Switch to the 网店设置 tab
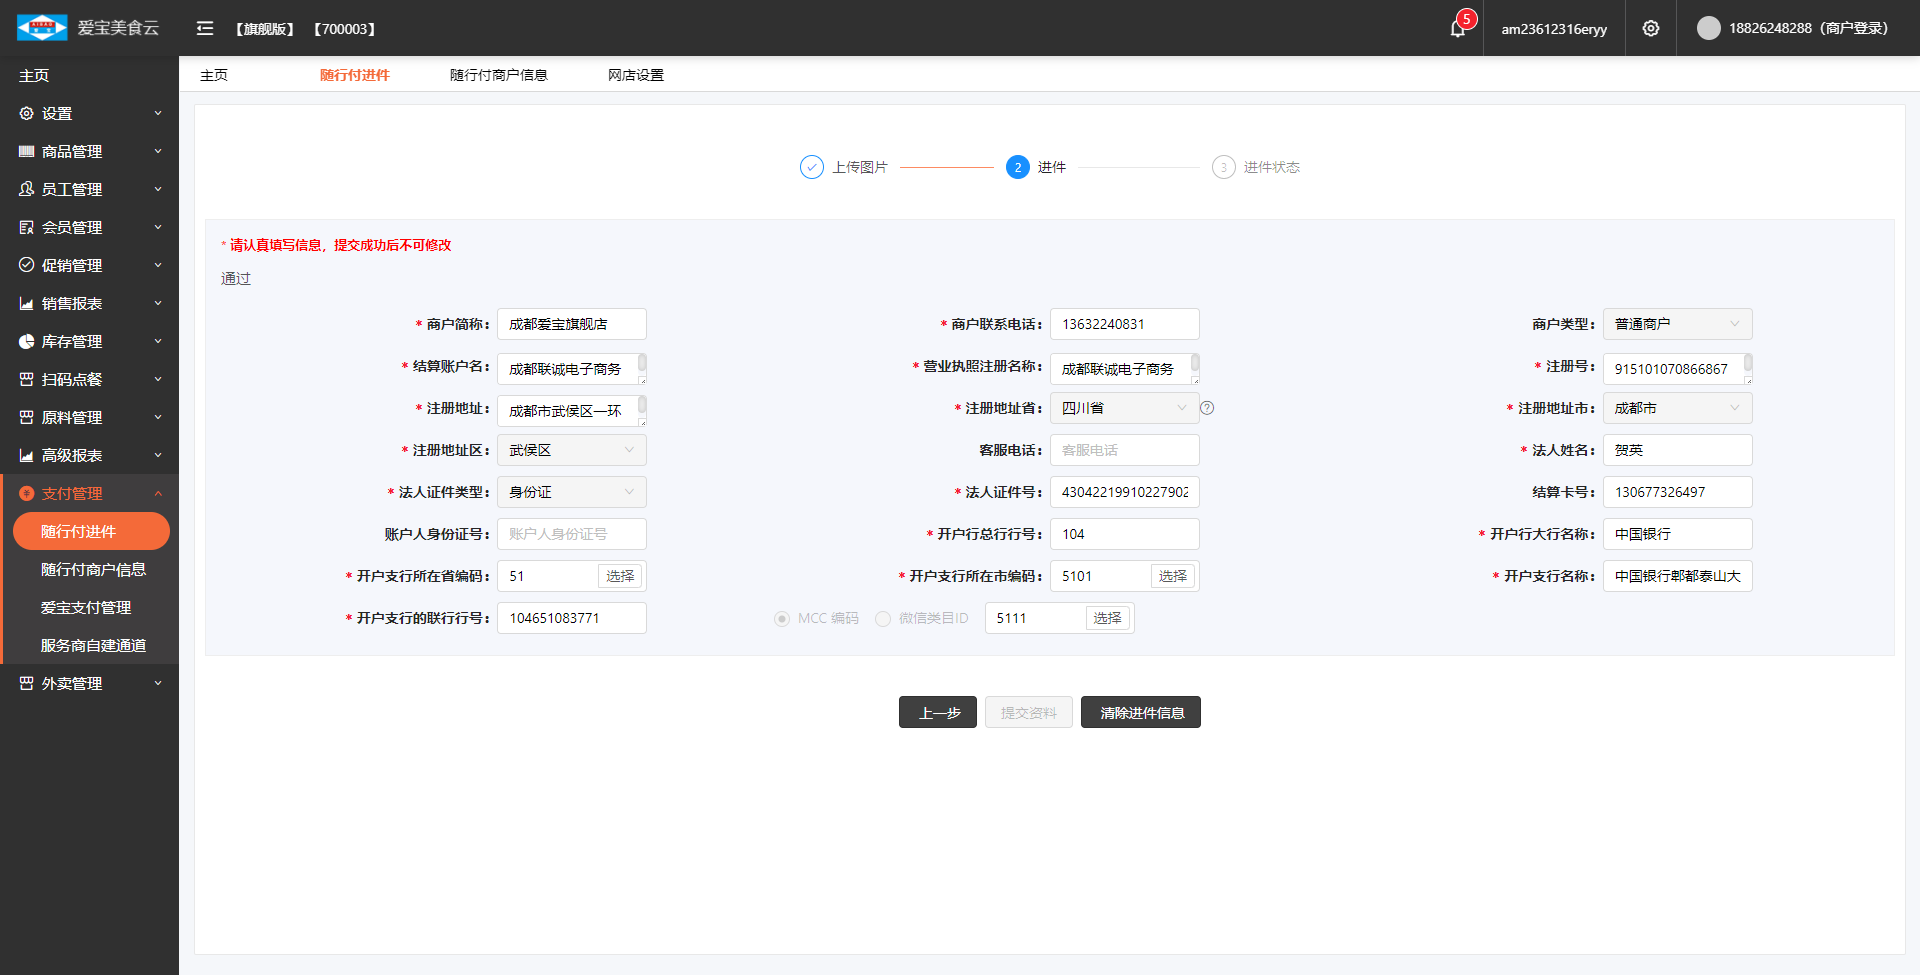1920x975 pixels. click(x=635, y=75)
